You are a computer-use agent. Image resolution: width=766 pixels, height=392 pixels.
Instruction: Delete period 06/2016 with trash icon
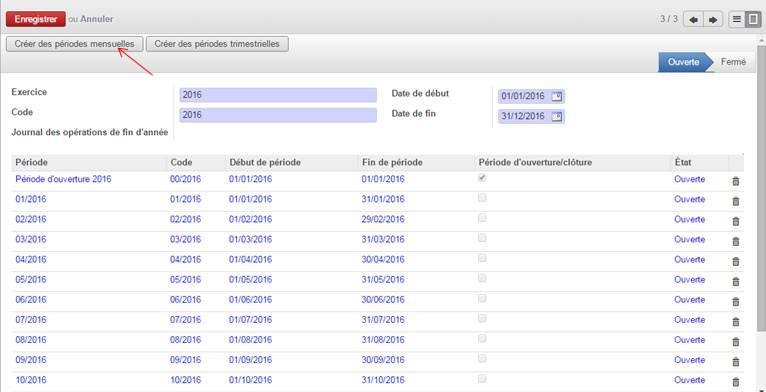pyautogui.click(x=736, y=302)
